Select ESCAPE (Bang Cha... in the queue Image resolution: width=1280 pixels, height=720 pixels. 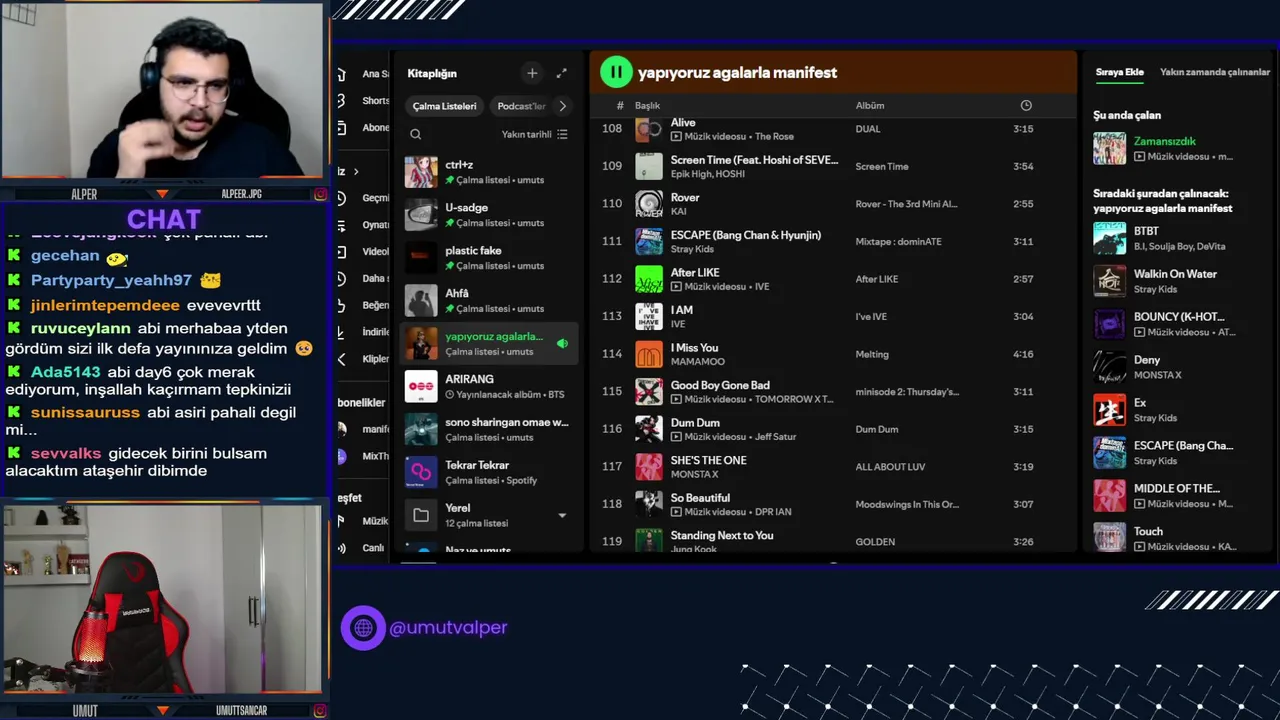click(x=1183, y=445)
